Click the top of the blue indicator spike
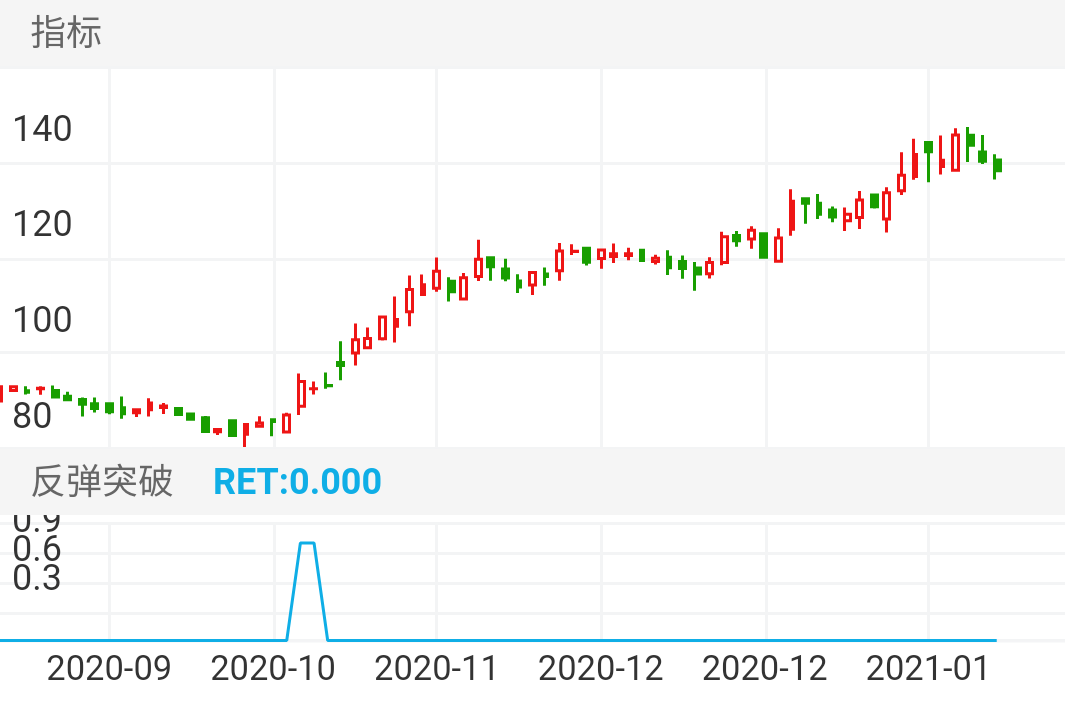The image size is (1065, 708). coord(308,543)
